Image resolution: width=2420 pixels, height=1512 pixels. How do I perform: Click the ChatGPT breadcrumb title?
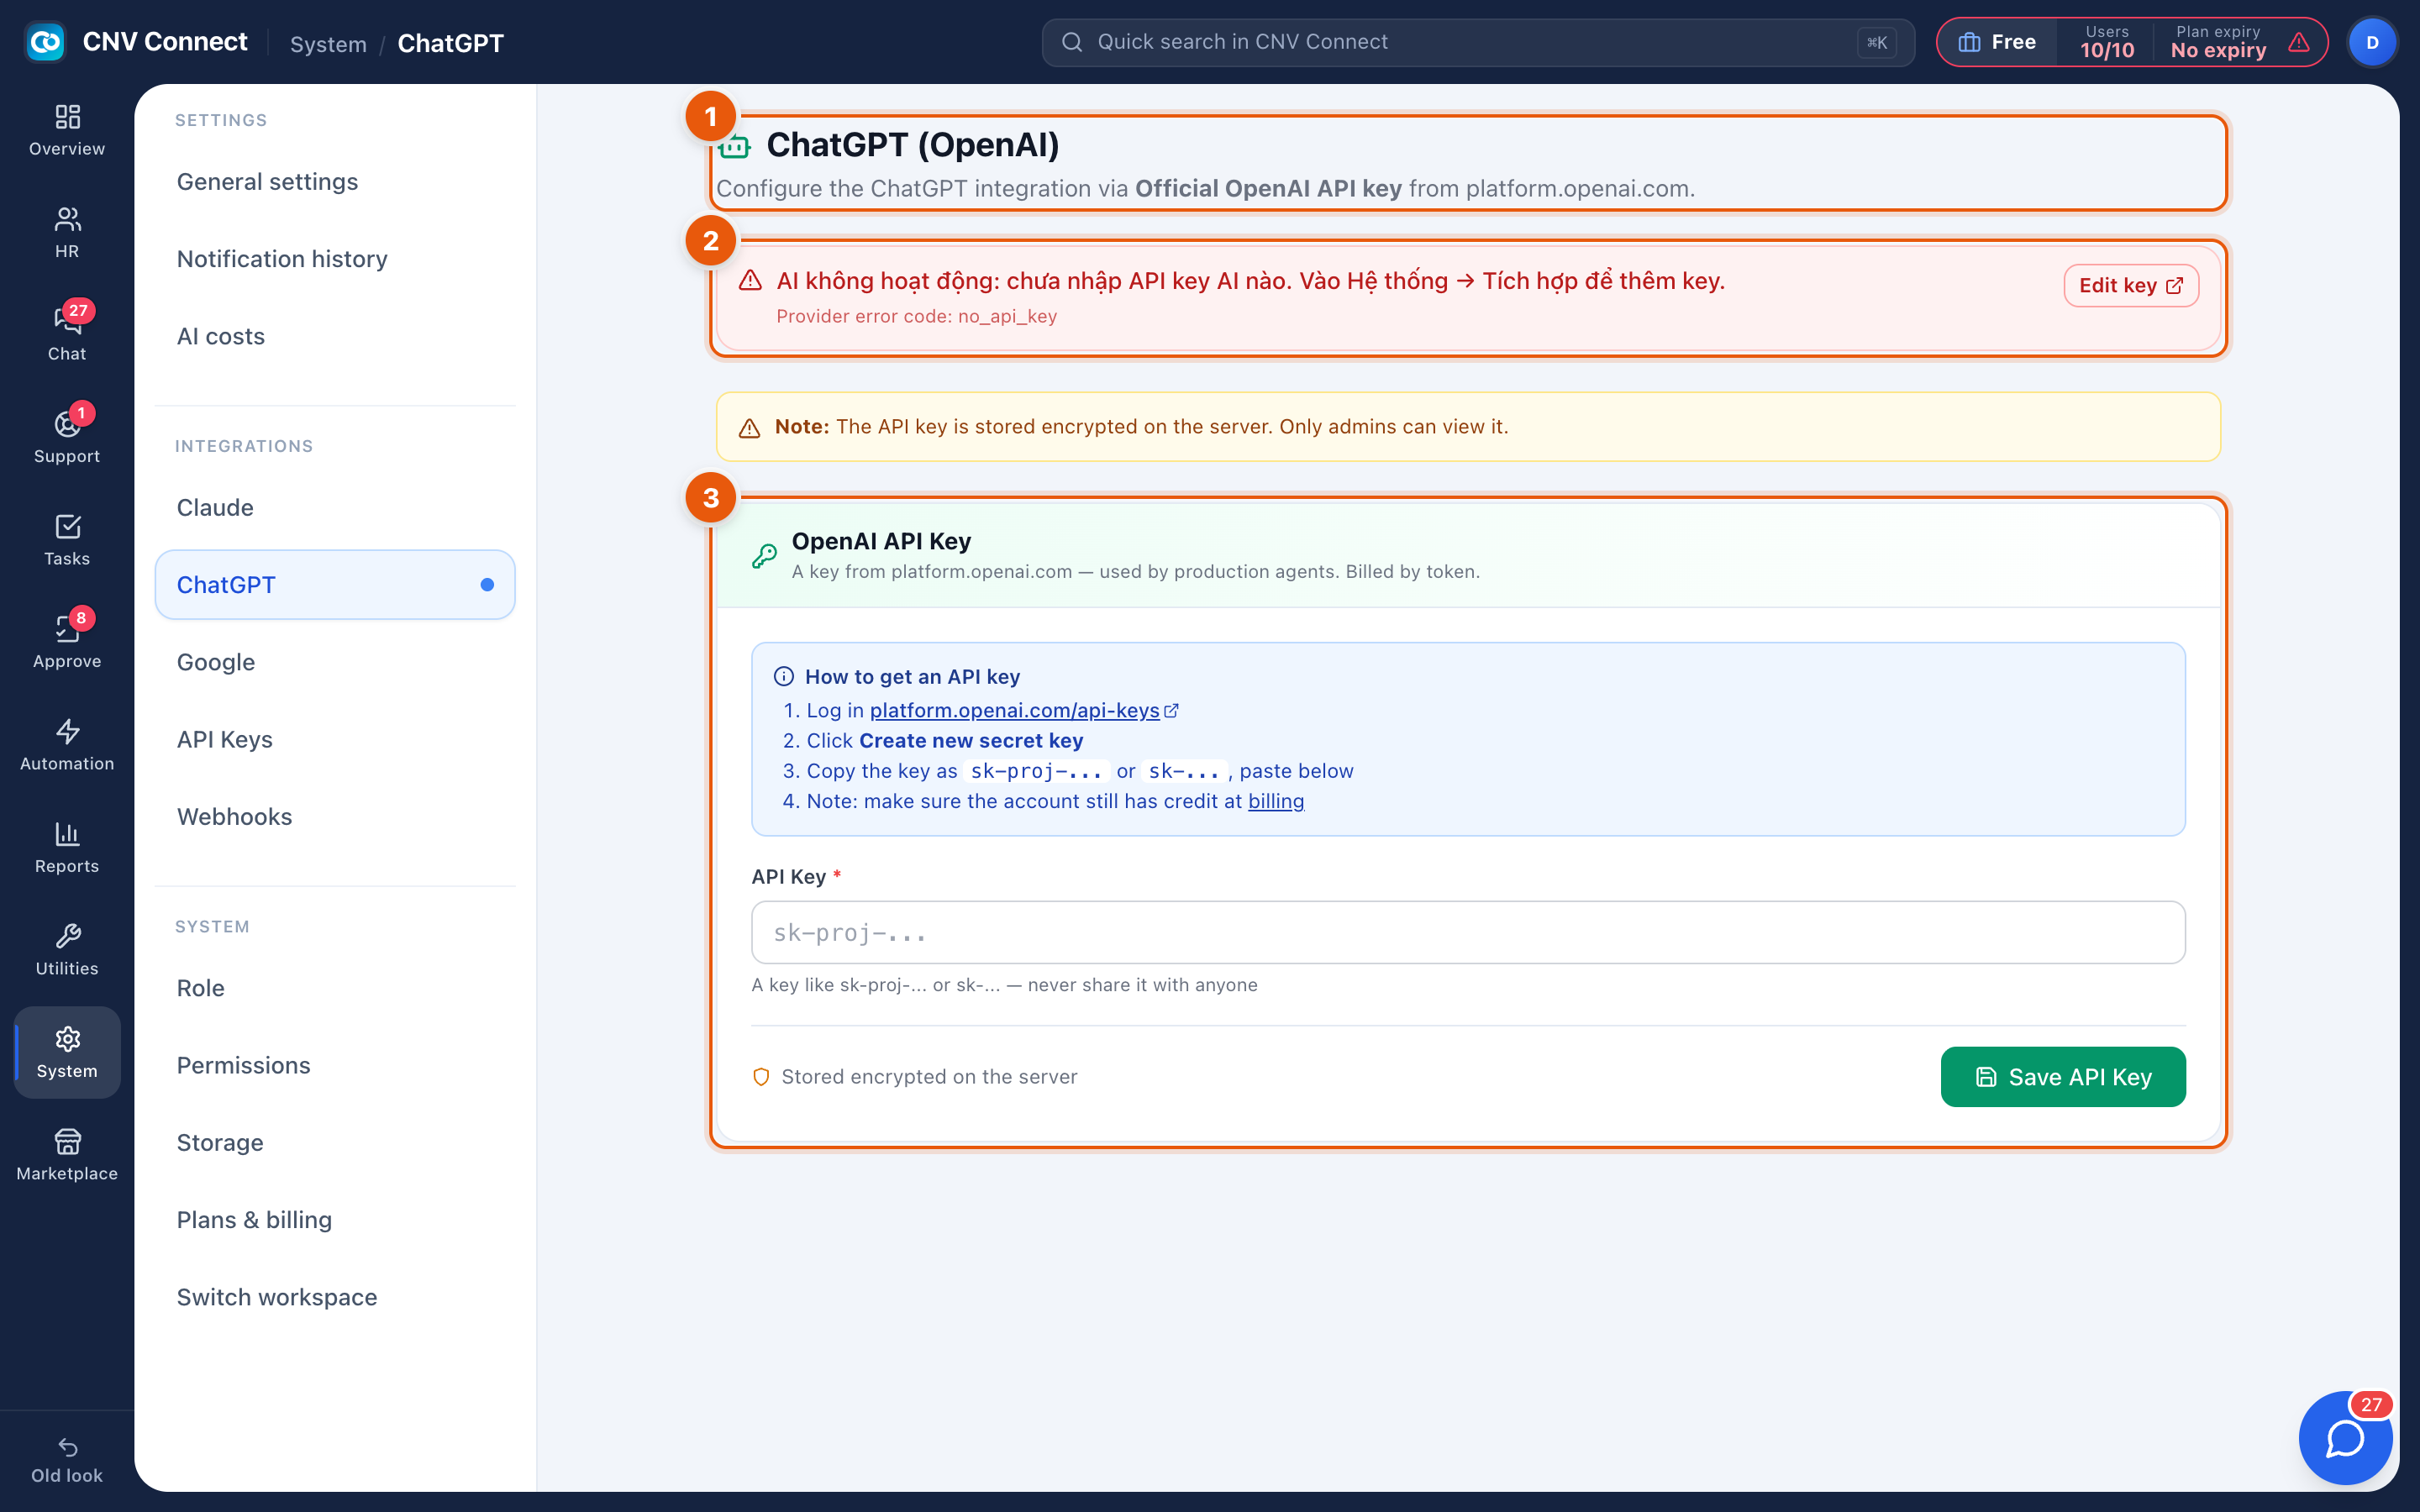450,44
